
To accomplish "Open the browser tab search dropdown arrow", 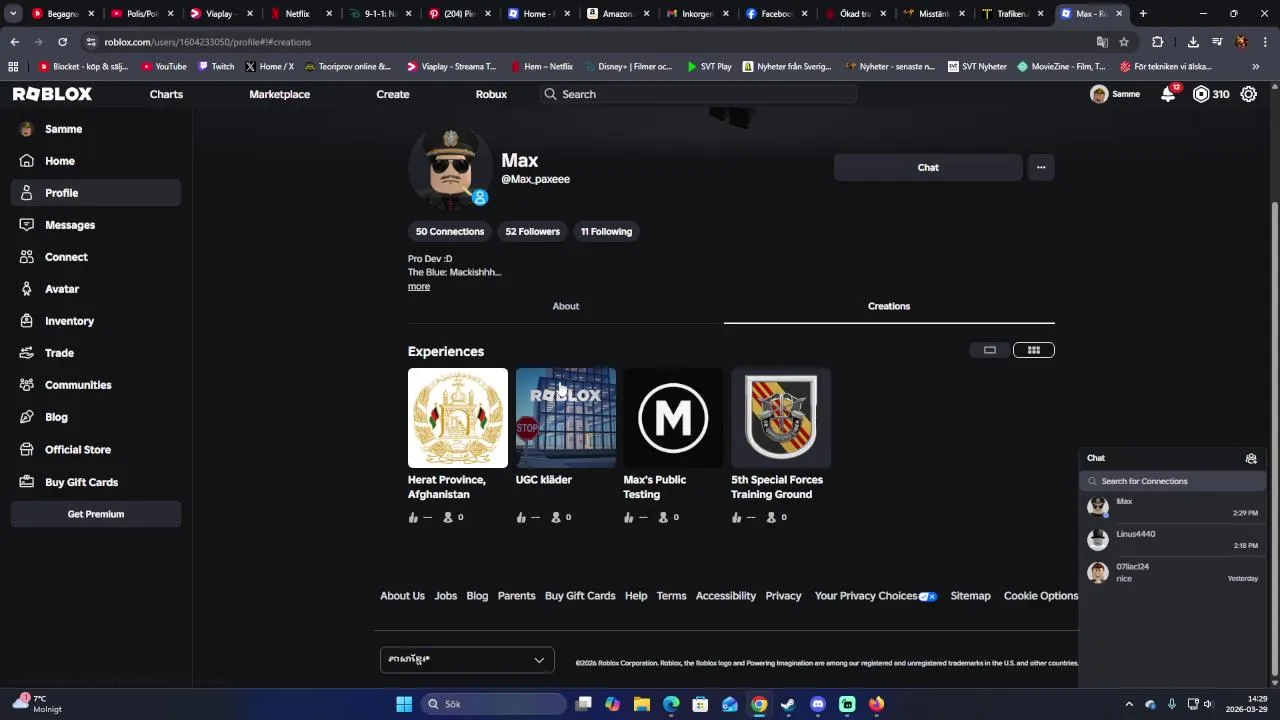I will pyautogui.click(x=13, y=14).
